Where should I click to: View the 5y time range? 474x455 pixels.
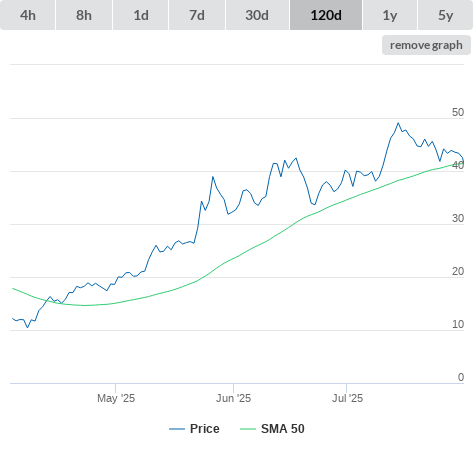click(x=446, y=15)
